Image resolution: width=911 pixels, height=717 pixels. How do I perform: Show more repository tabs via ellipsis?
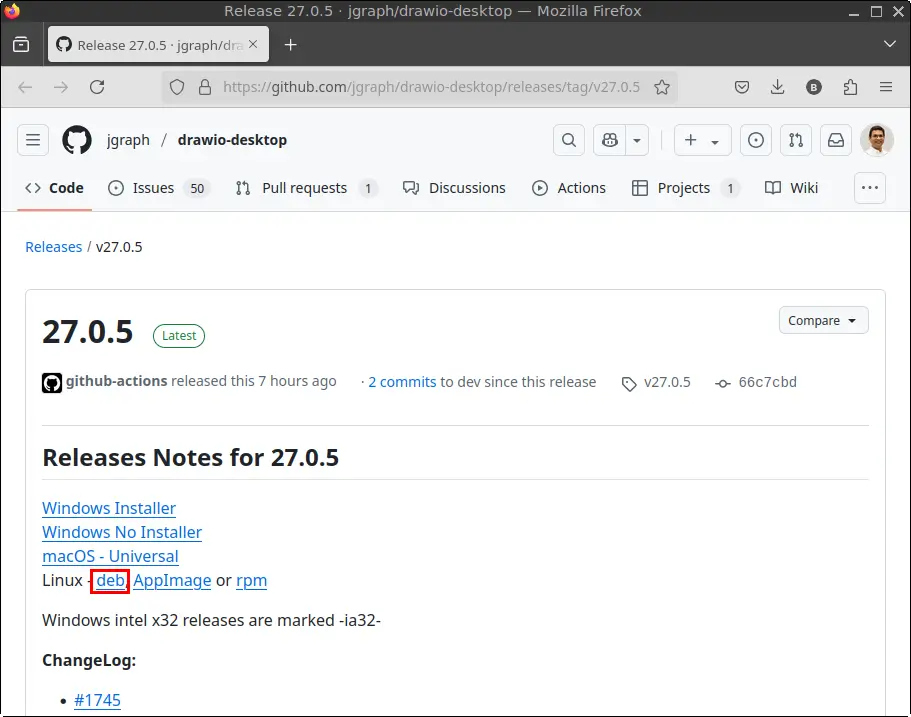coord(870,188)
